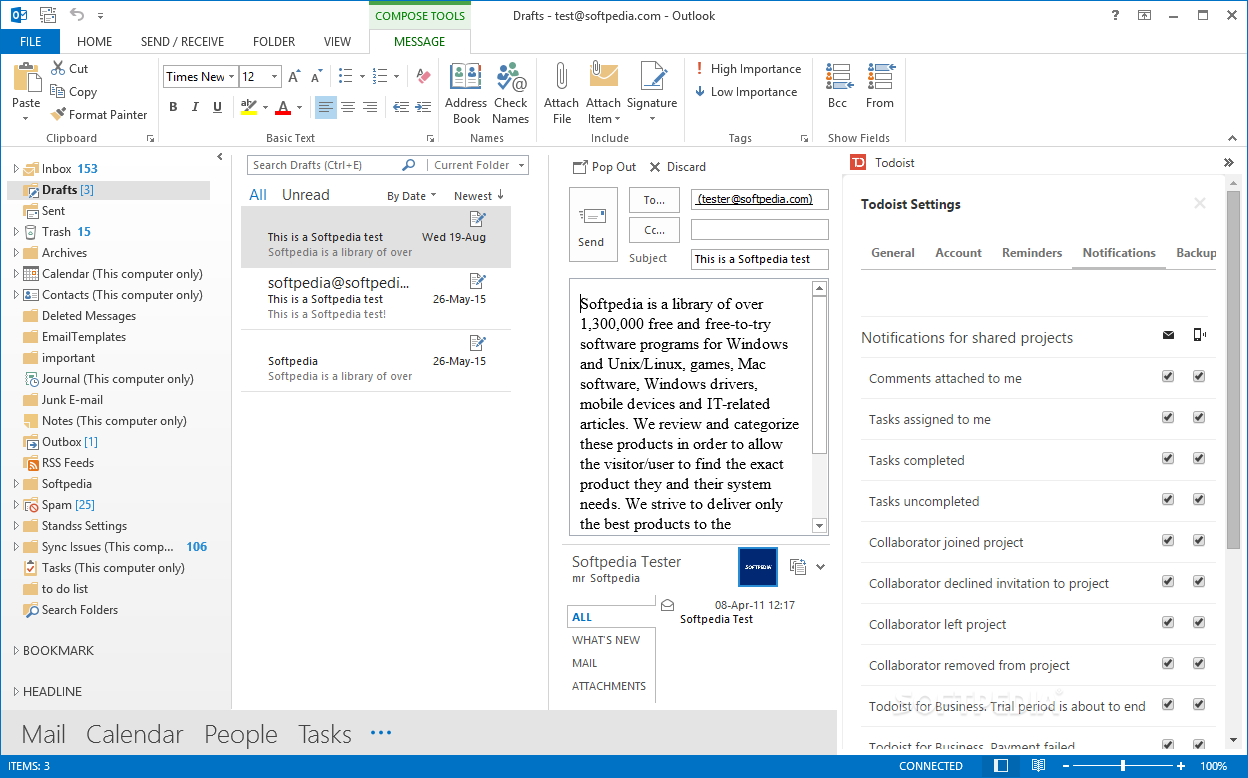This screenshot has height=778, width=1248.
Task: Open the font color dropdown arrow
Action: tap(300, 107)
